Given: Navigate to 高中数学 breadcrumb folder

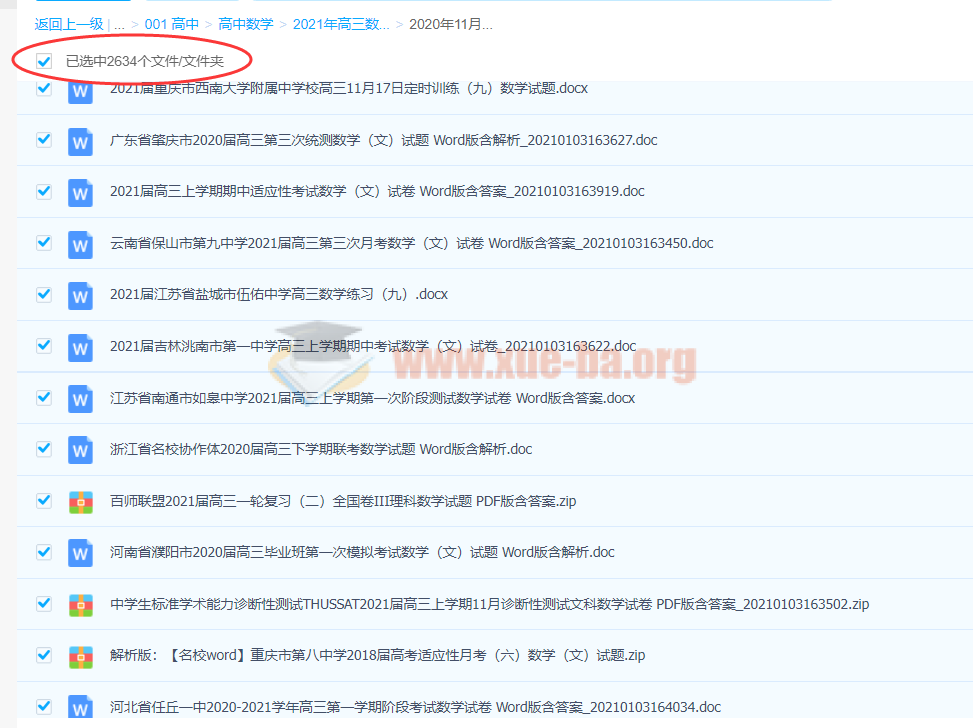Looking at the screenshot, I should [245, 24].
